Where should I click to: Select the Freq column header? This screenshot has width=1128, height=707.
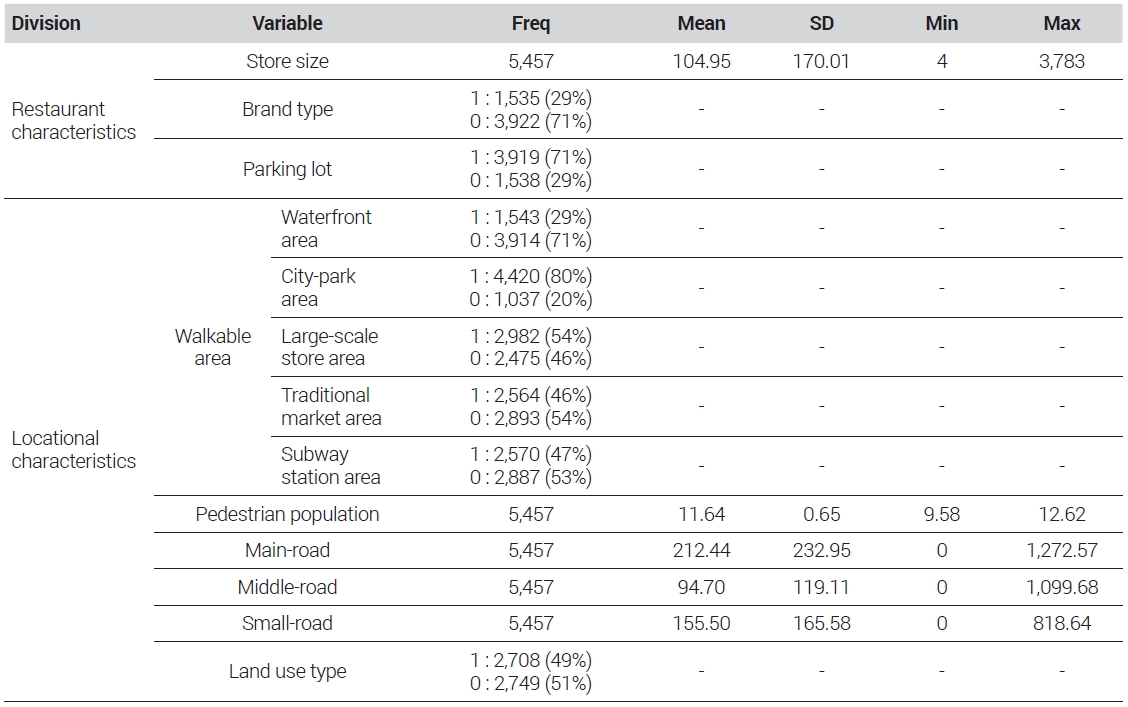coord(531,24)
